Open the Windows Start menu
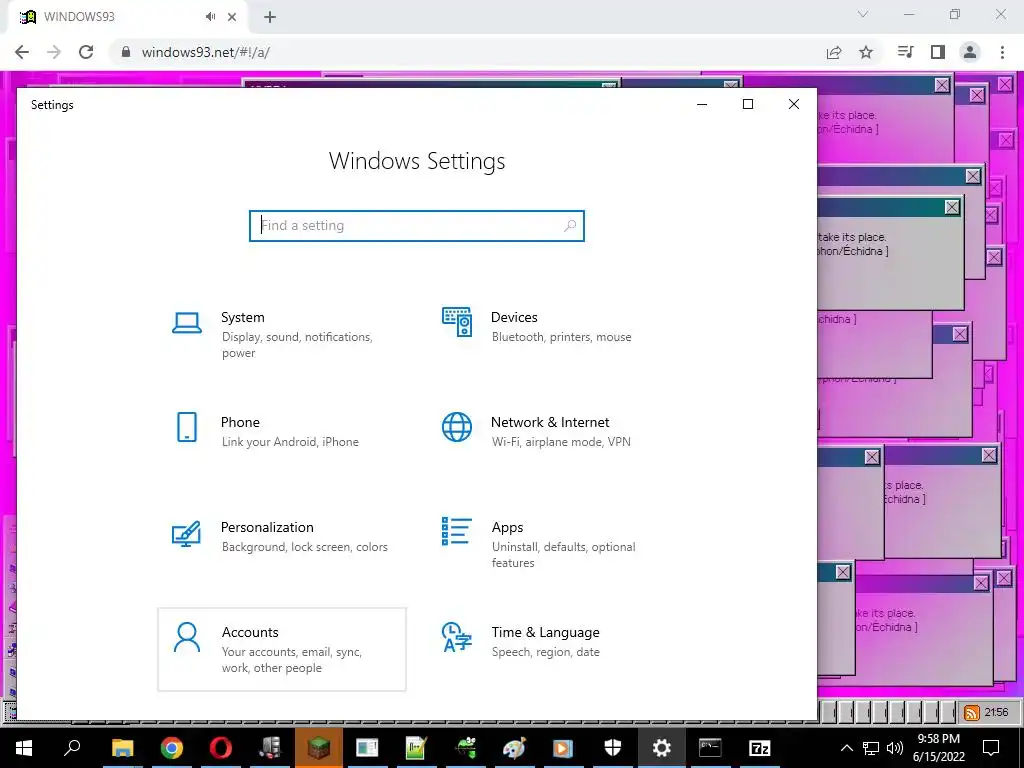 (24, 748)
